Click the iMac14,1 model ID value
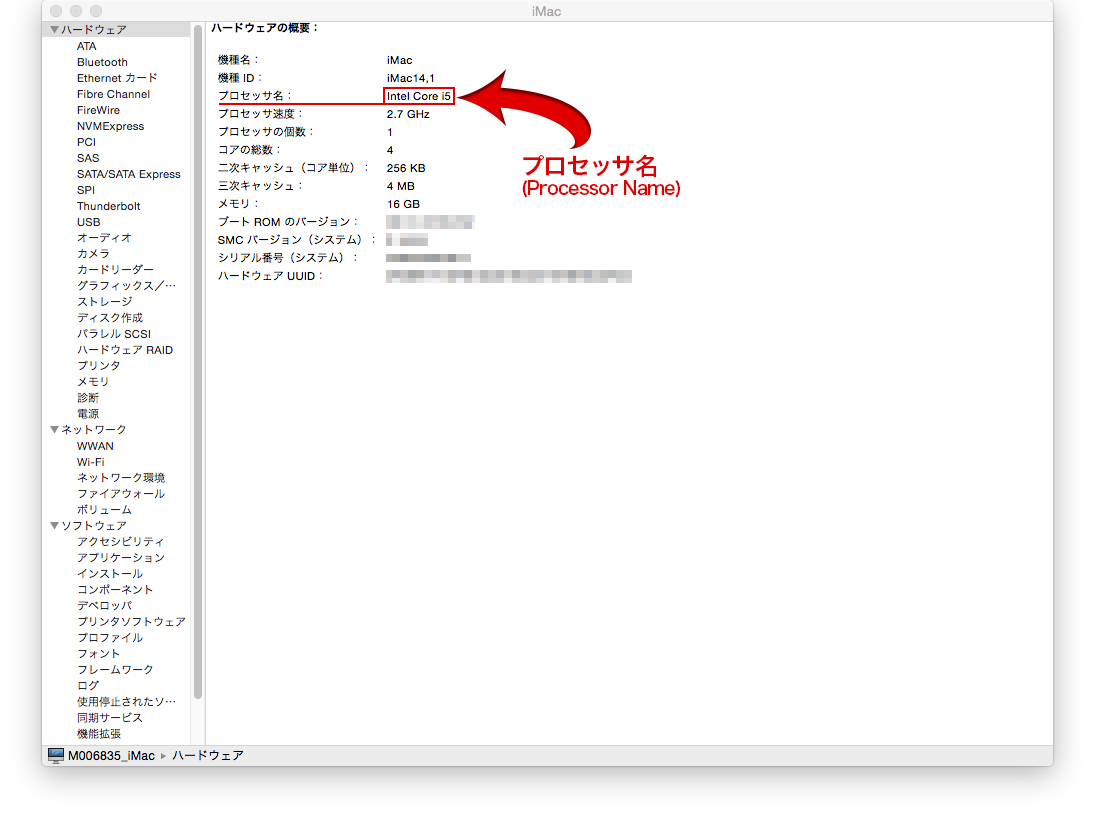Screen dimensions: 1095x826 point(411,78)
